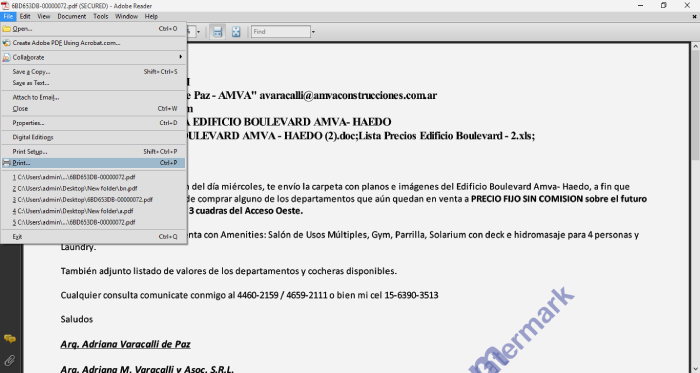Click 'PRECIO FIJO SIN COMISION' bold text

tap(527, 199)
